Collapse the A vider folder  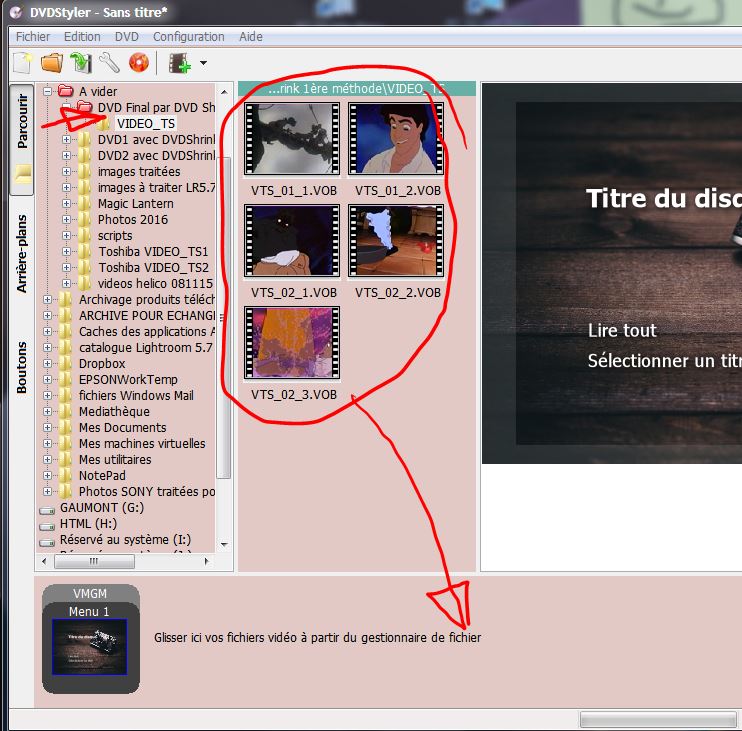click(x=47, y=91)
